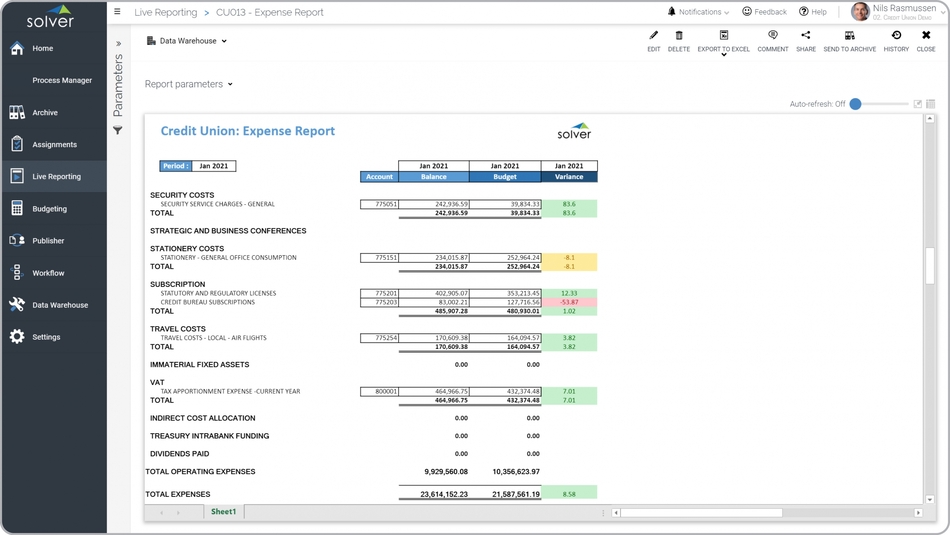
Task: Open the Notifications menu
Action: click(698, 12)
